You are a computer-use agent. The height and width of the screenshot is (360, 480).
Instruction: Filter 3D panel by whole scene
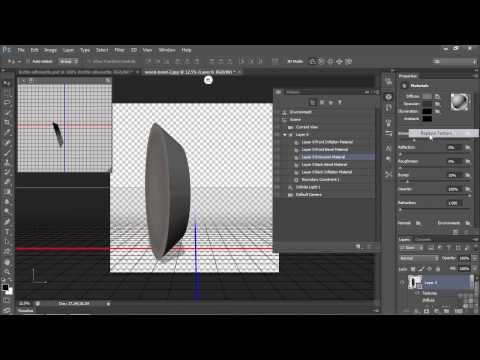click(312, 102)
